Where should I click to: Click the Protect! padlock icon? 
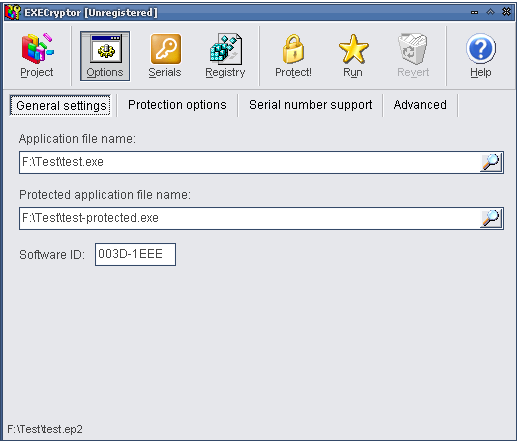293,49
